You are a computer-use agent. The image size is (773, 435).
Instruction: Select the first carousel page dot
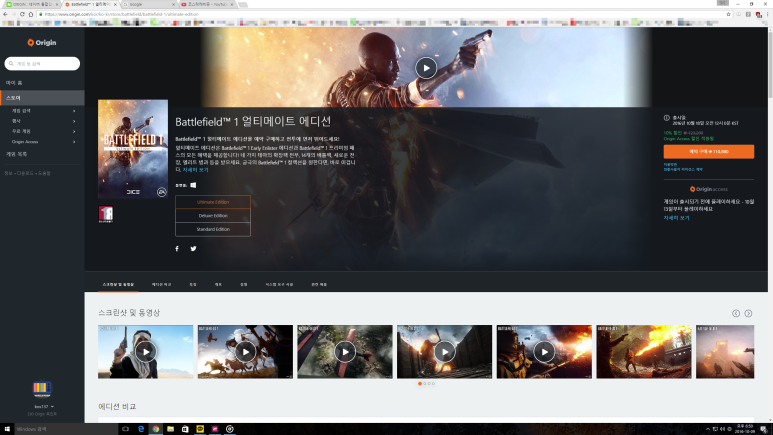click(x=420, y=384)
